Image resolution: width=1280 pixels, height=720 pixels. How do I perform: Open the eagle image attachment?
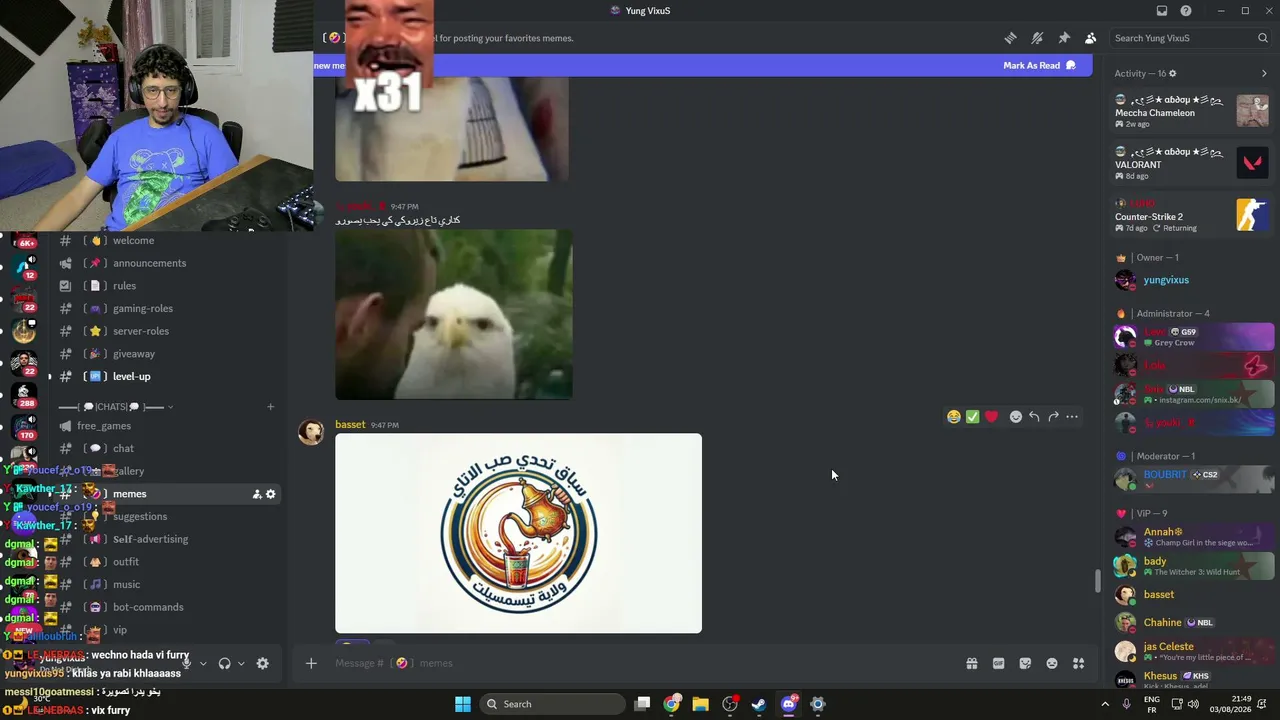pos(454,315)
